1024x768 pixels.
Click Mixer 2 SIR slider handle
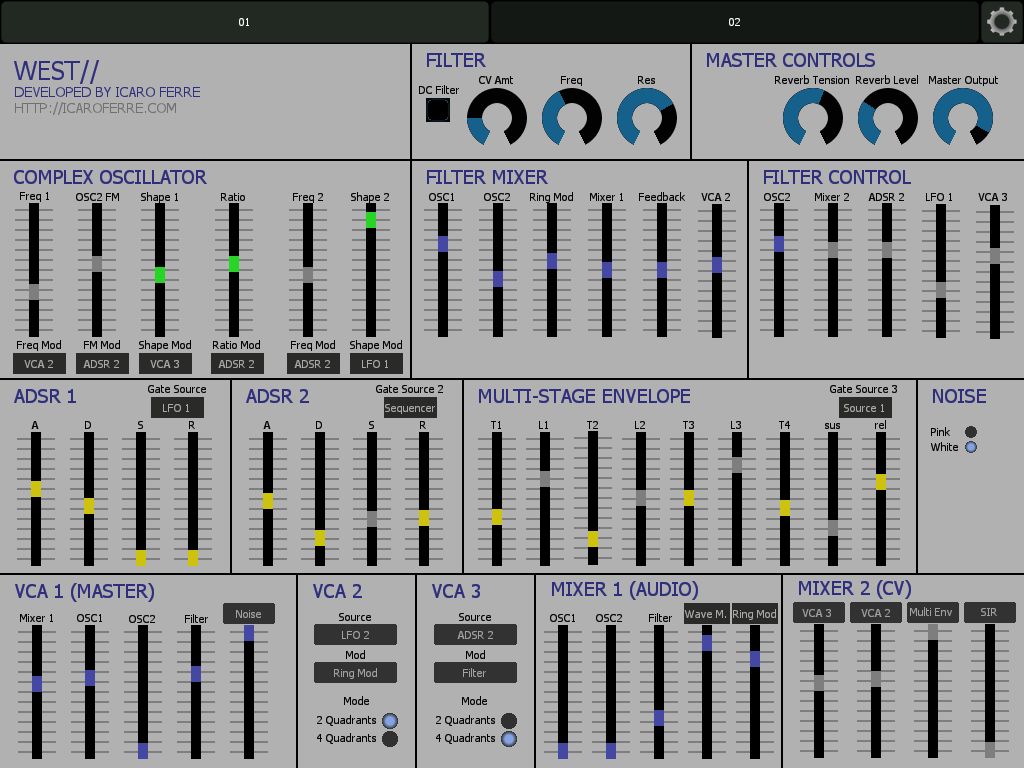(x=990, y=750)
